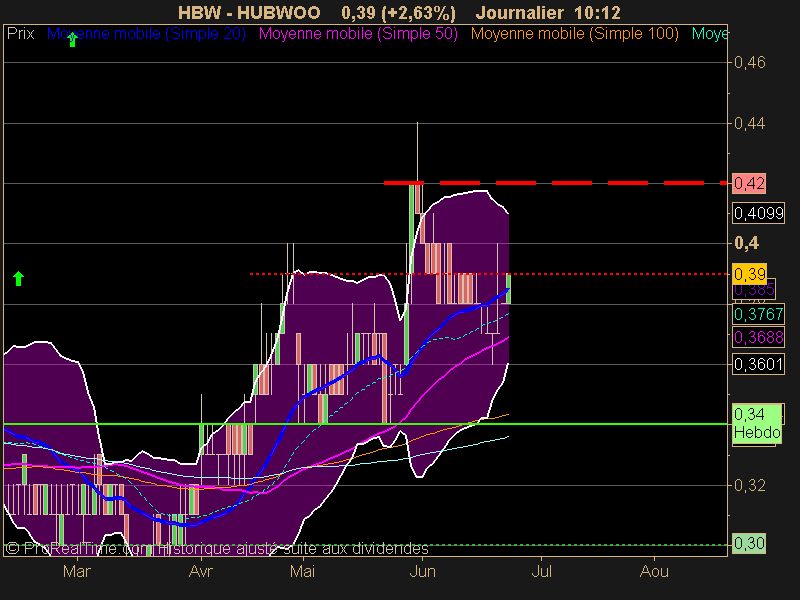Click Moyenne mobile (Simple 100) legend entry
This screenshot has height=600, width=800.
pos(574,34)
